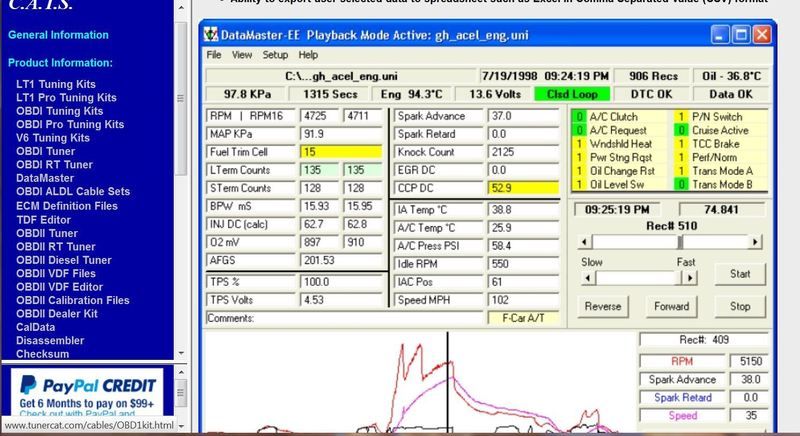Open the General Information link
The width and height of the screenshot is (800, 436).
click(x=58, y=35)
